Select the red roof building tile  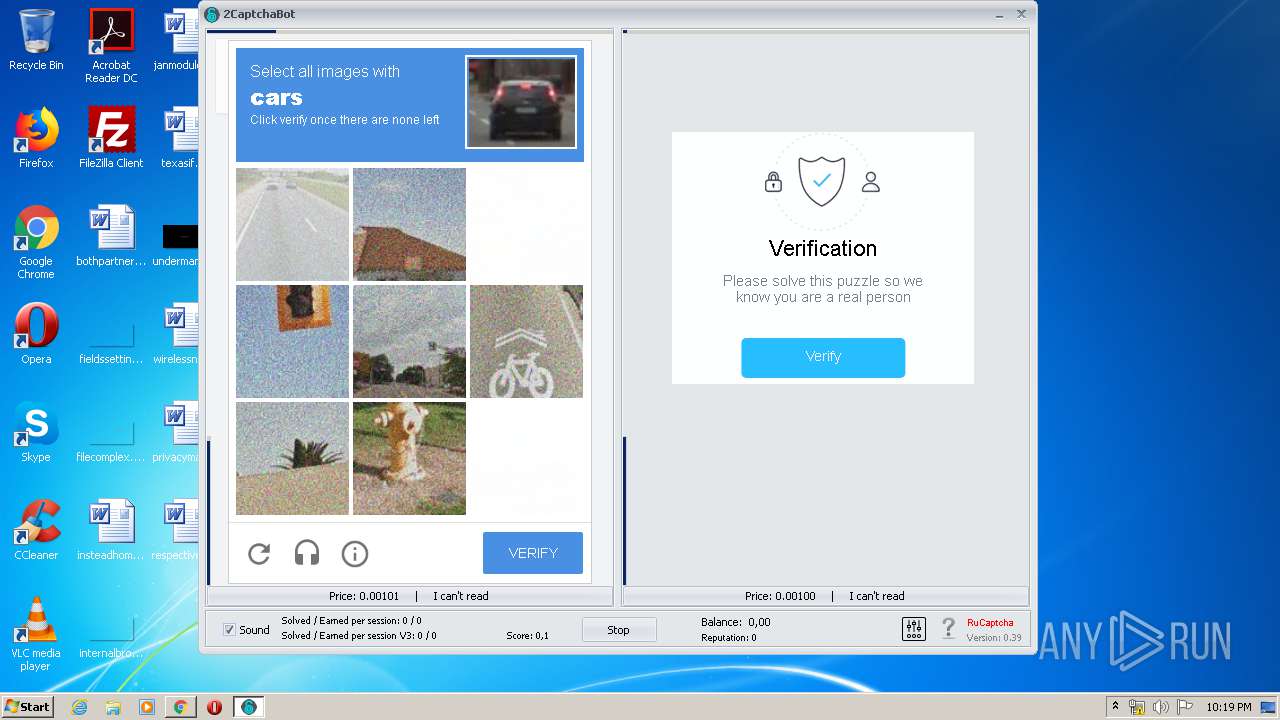coord(409,224)
